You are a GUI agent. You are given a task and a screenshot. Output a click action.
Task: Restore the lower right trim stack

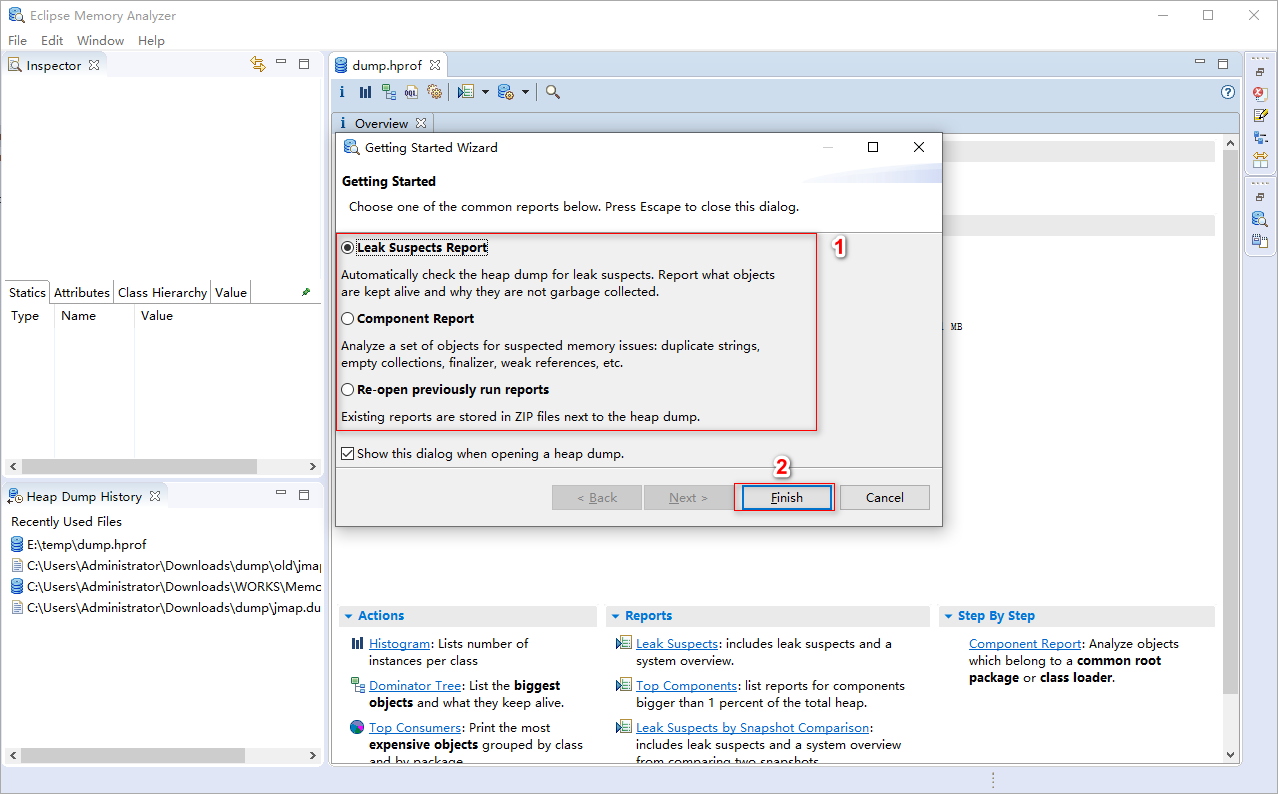tap(1260, 197)
